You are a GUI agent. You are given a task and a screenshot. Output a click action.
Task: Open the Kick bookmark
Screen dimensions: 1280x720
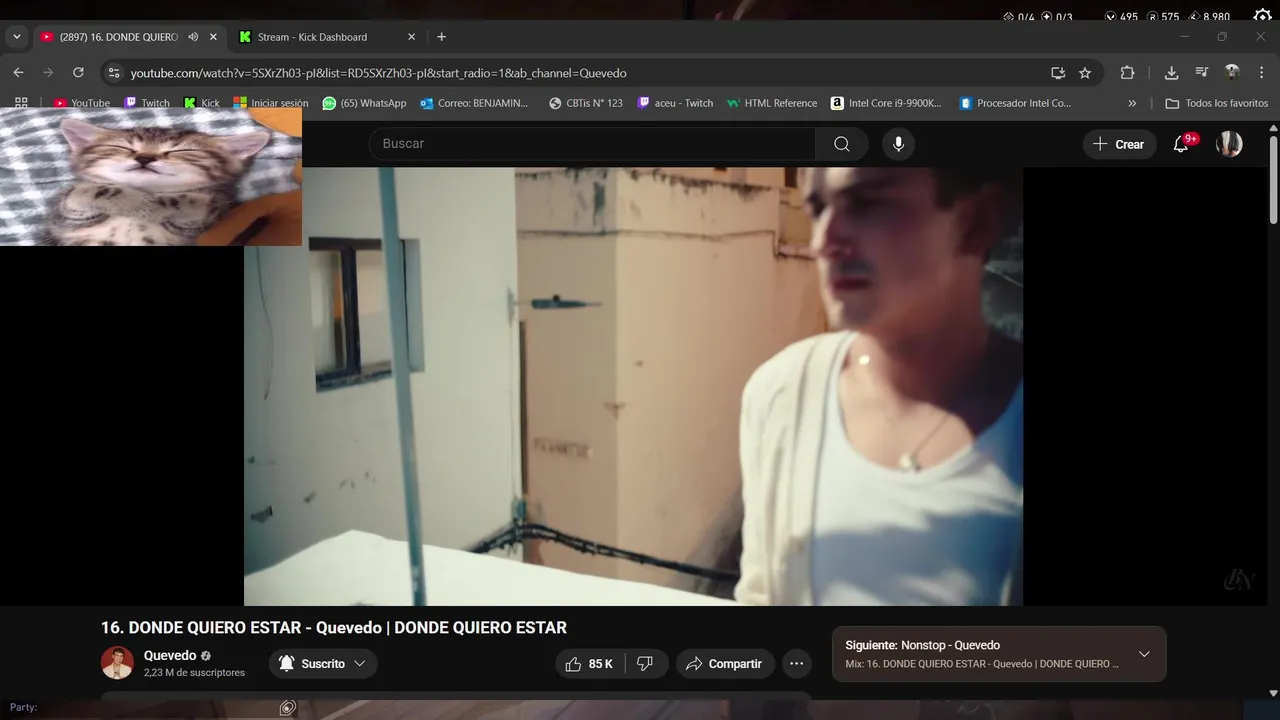coord(201,103)
